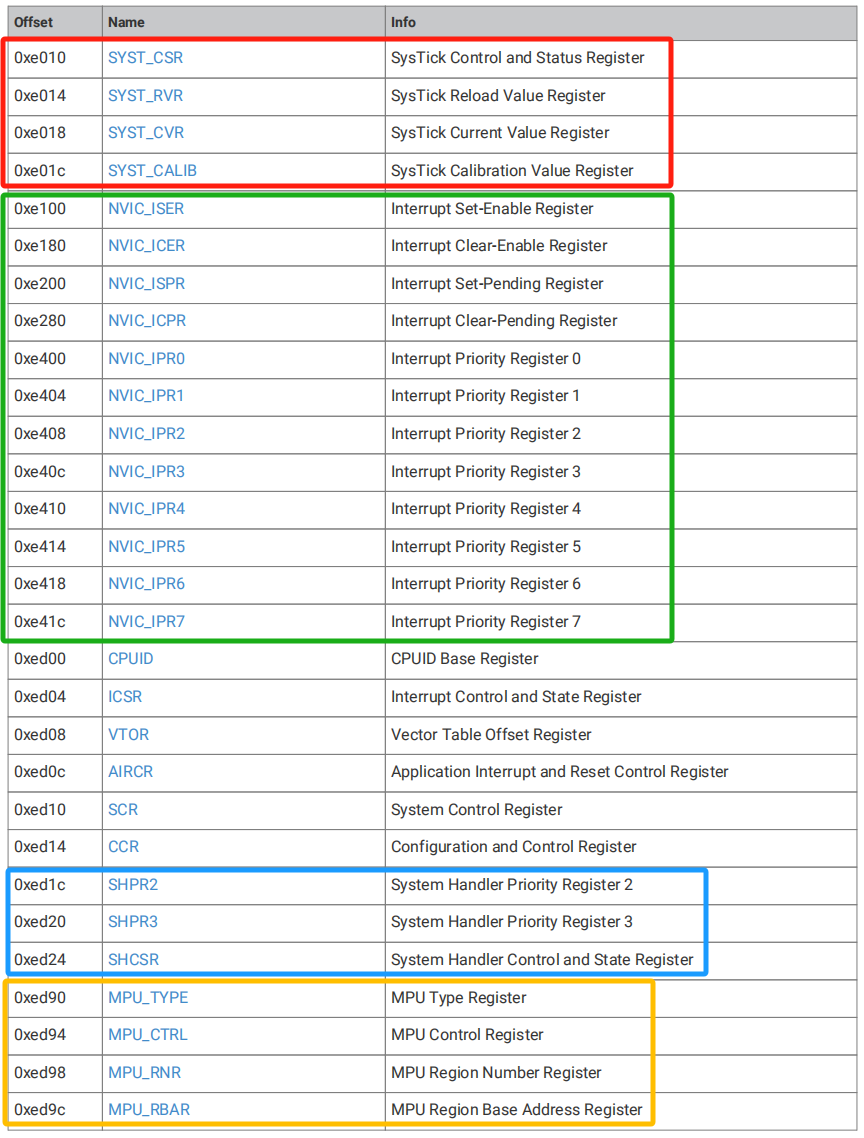Select 'Configuration and Control Register' text

[514, 846]
